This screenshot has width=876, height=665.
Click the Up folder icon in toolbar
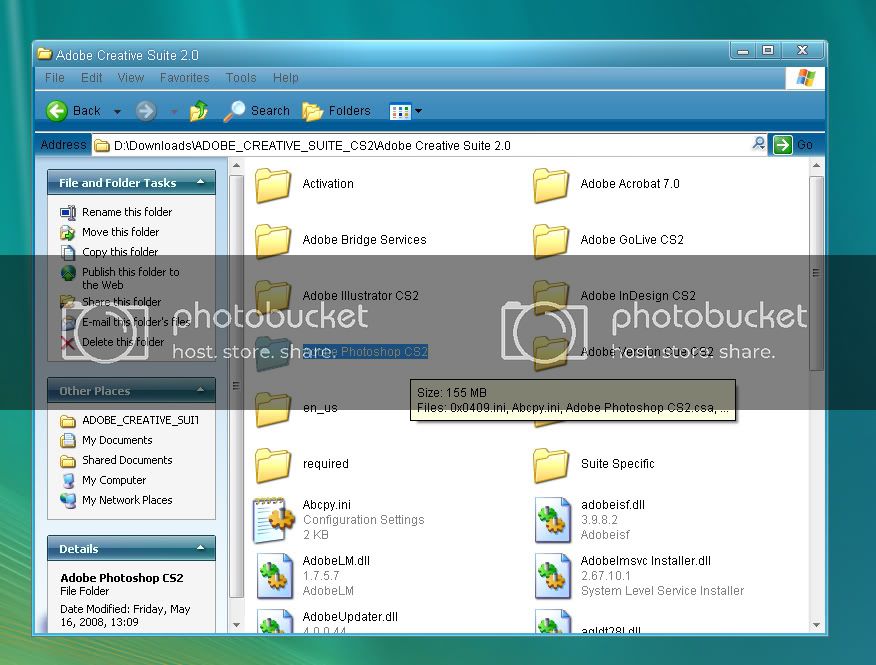tap(199, 111)
